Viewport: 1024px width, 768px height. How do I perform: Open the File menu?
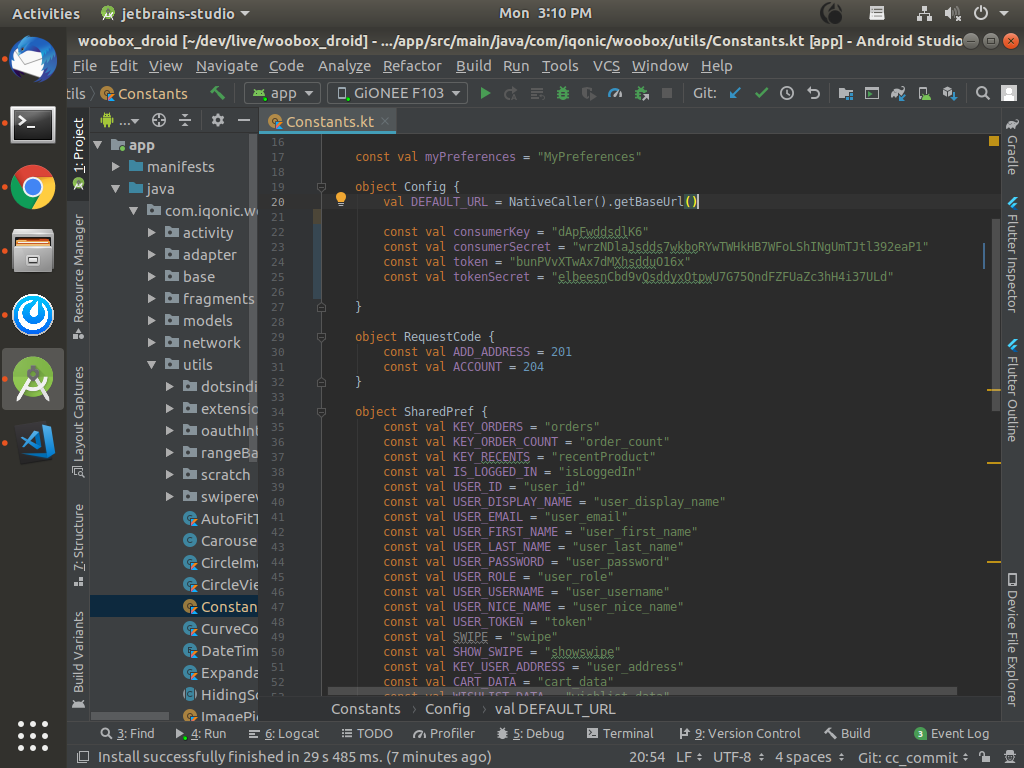pos(85,66)
